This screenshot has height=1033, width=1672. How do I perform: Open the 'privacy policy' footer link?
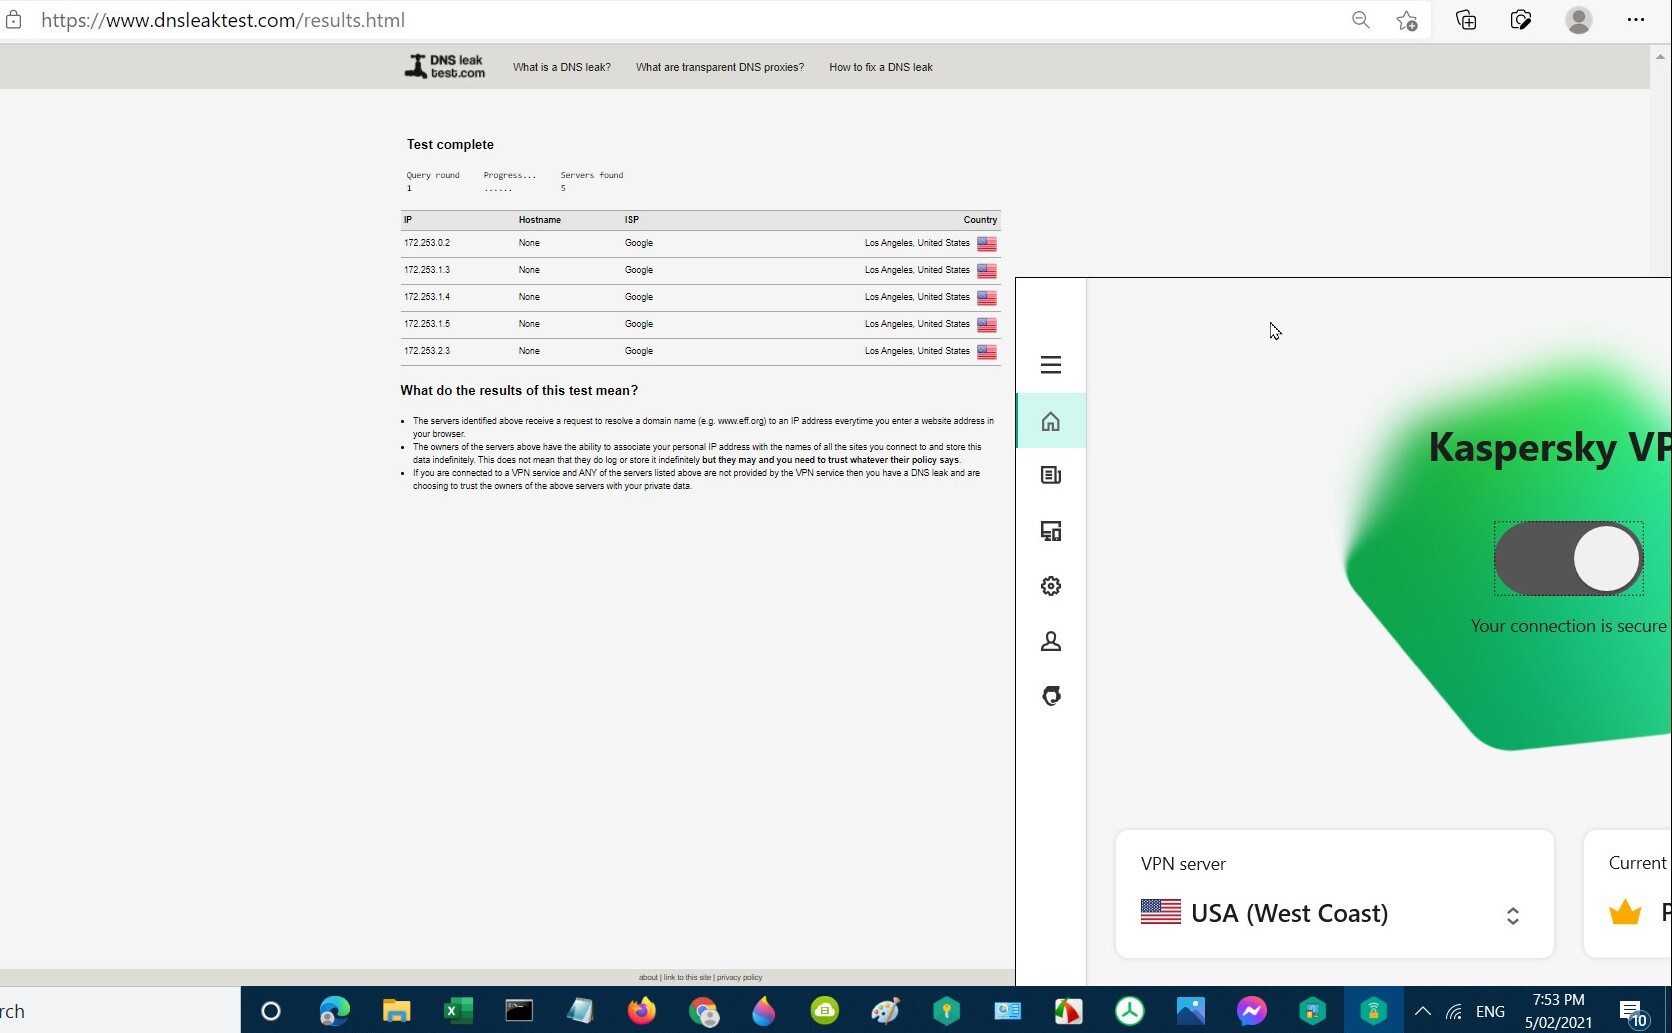click(739, 978)
